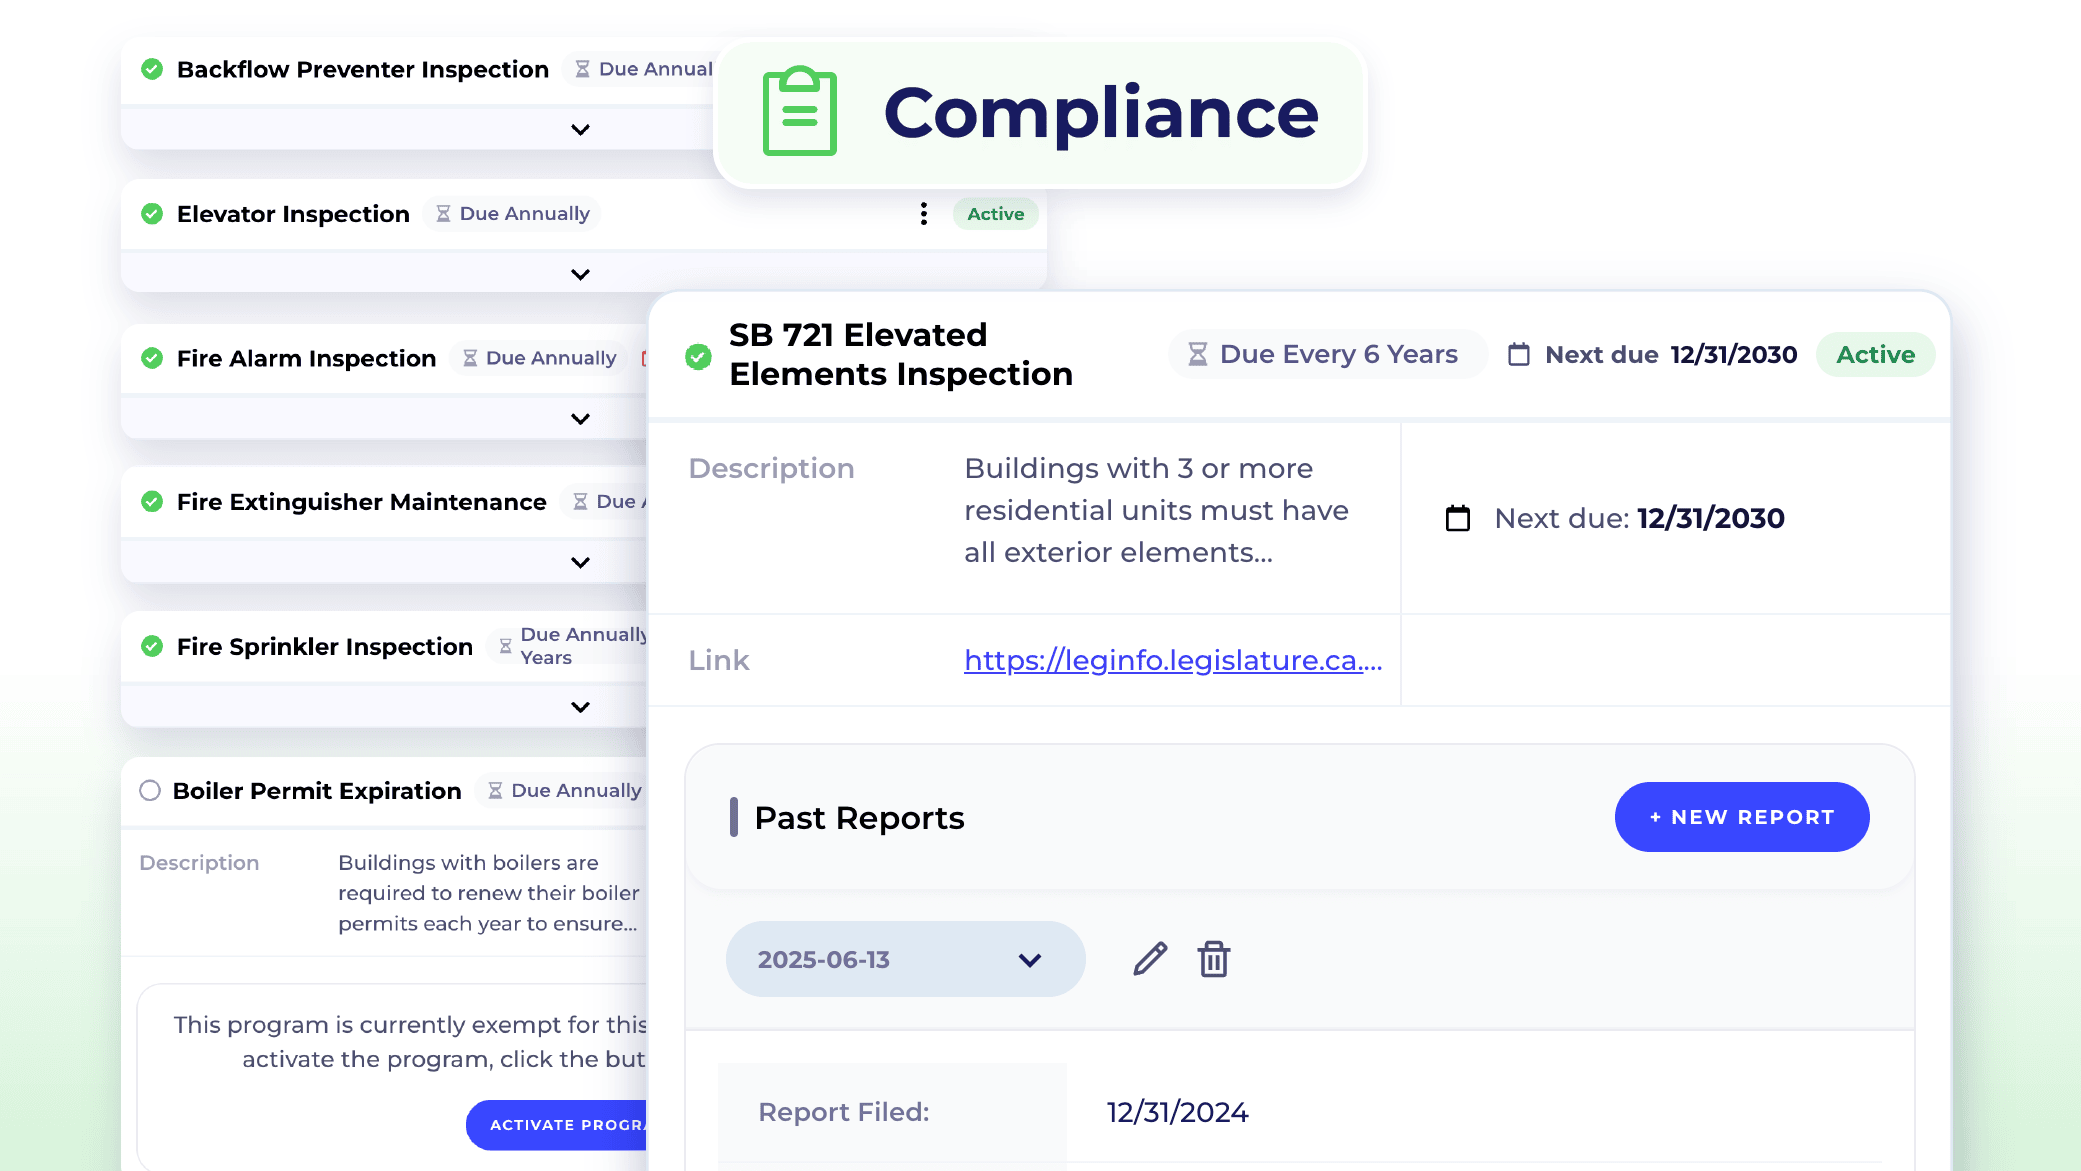Image resolution: width=2081 pixels, height=1171 pixels.
Task: Open the three-dot menu on Elevator Inspection
Action: pos(923,213)
